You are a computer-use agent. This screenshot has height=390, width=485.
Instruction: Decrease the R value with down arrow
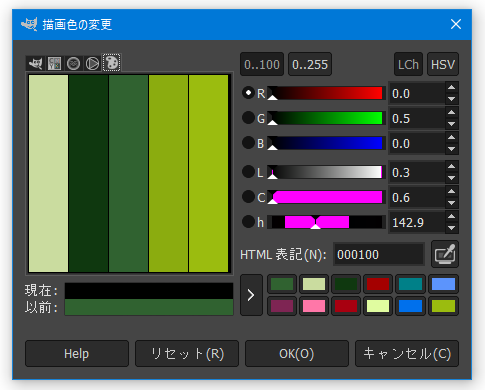(x=452, y=99)
